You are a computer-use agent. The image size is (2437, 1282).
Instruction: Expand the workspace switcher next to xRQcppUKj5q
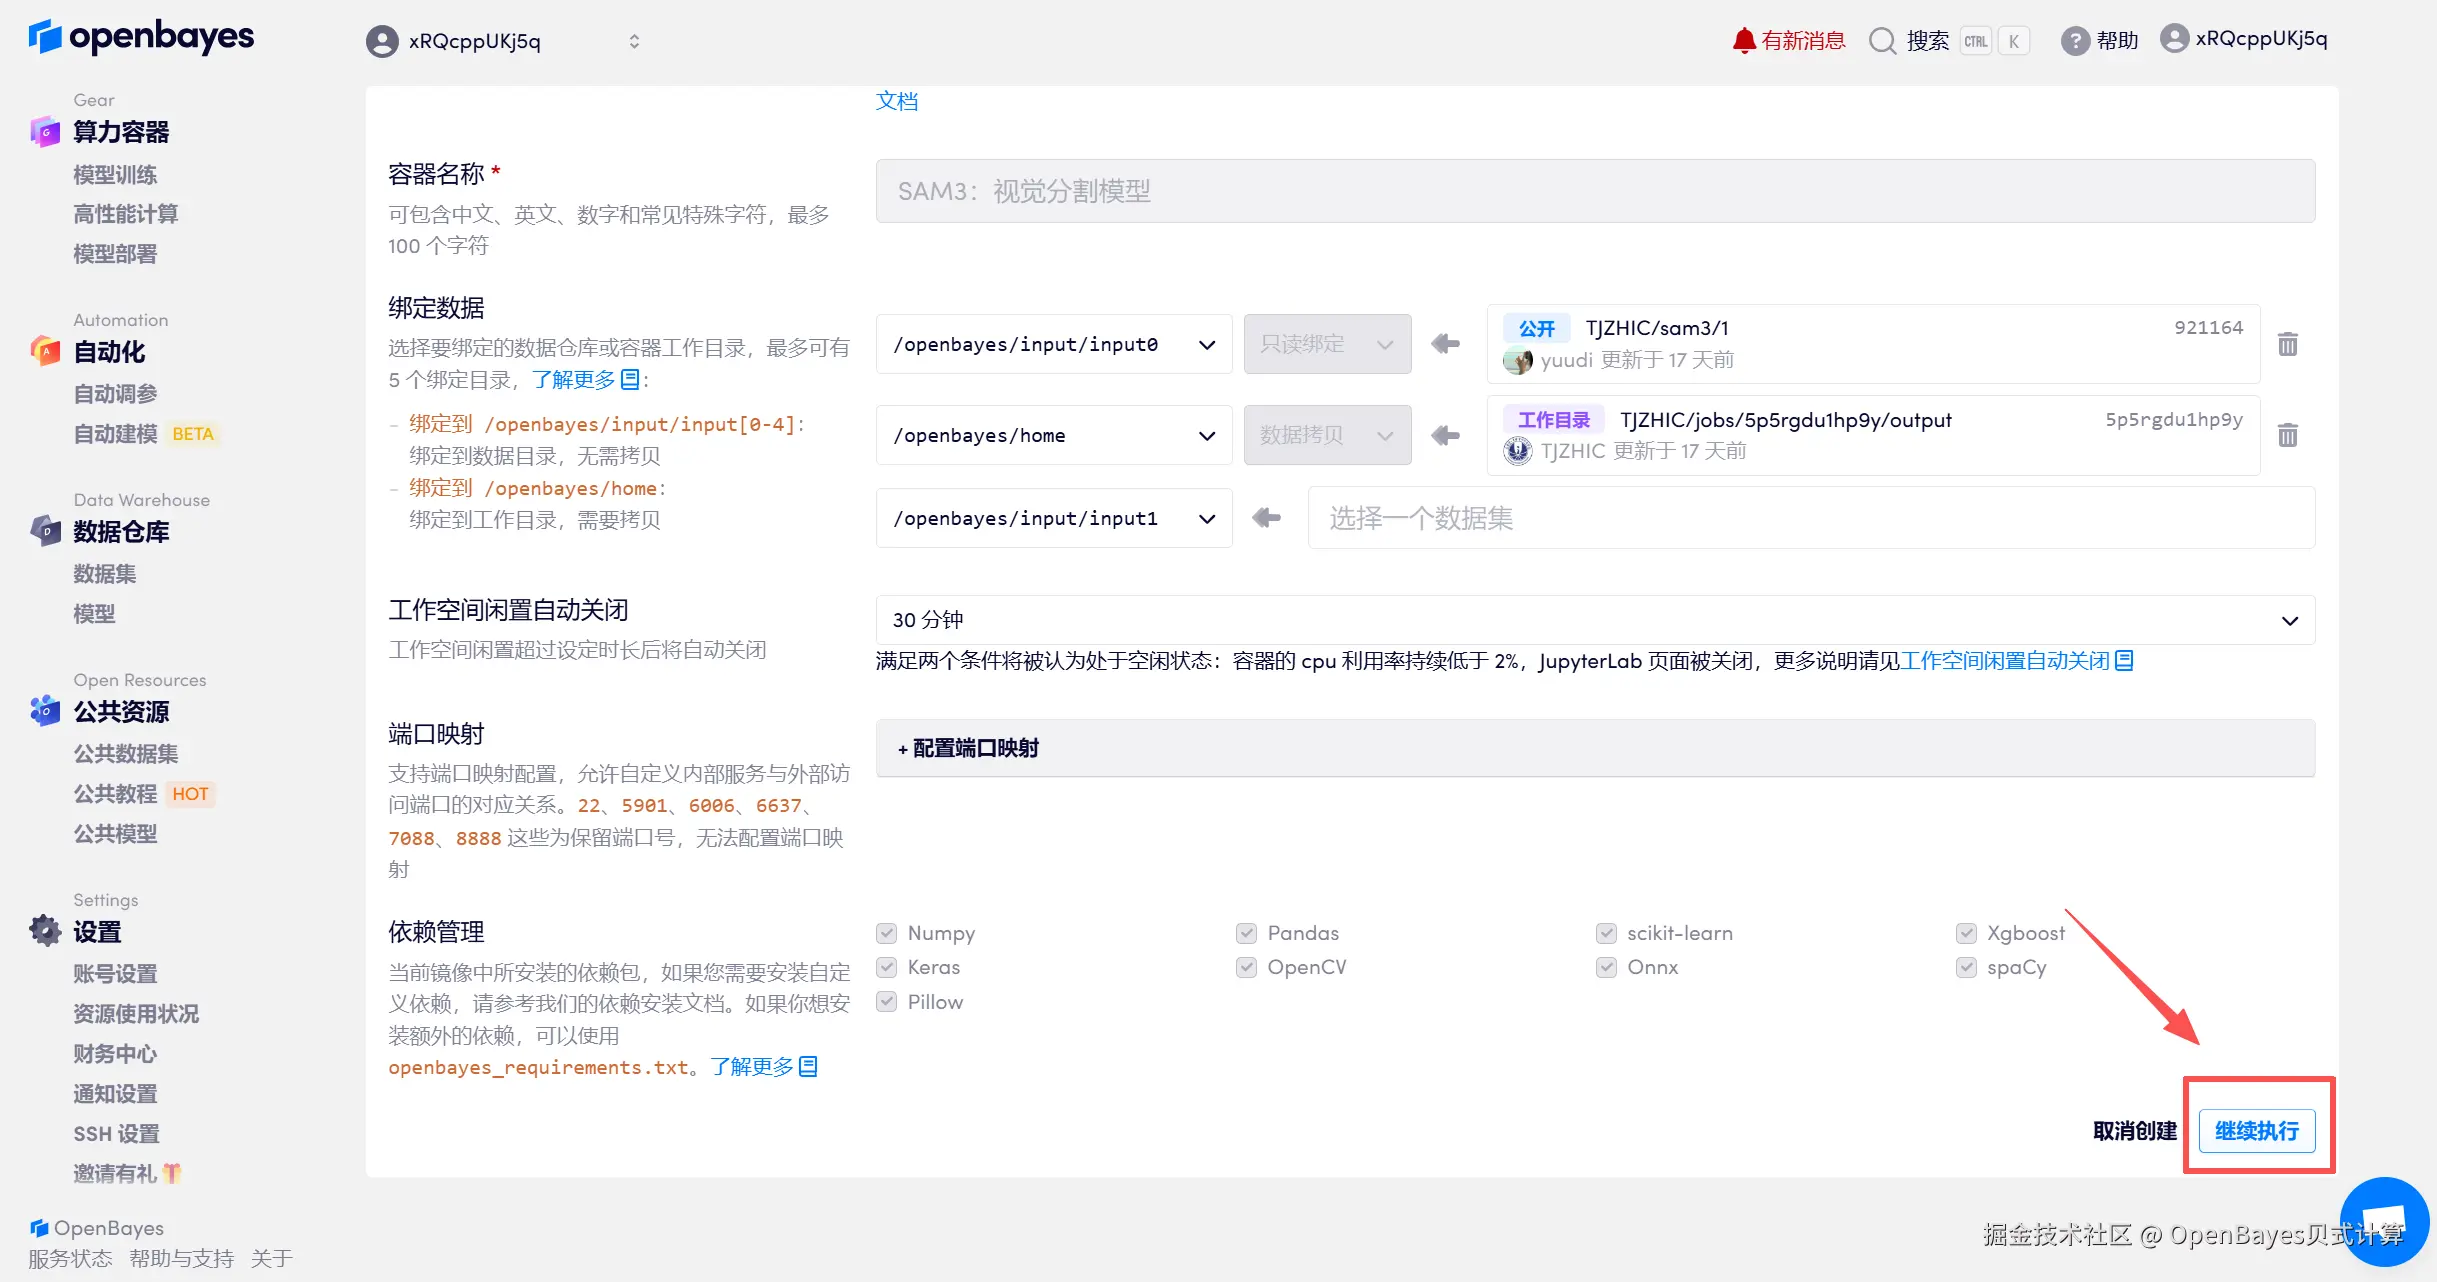click(634, 41)
